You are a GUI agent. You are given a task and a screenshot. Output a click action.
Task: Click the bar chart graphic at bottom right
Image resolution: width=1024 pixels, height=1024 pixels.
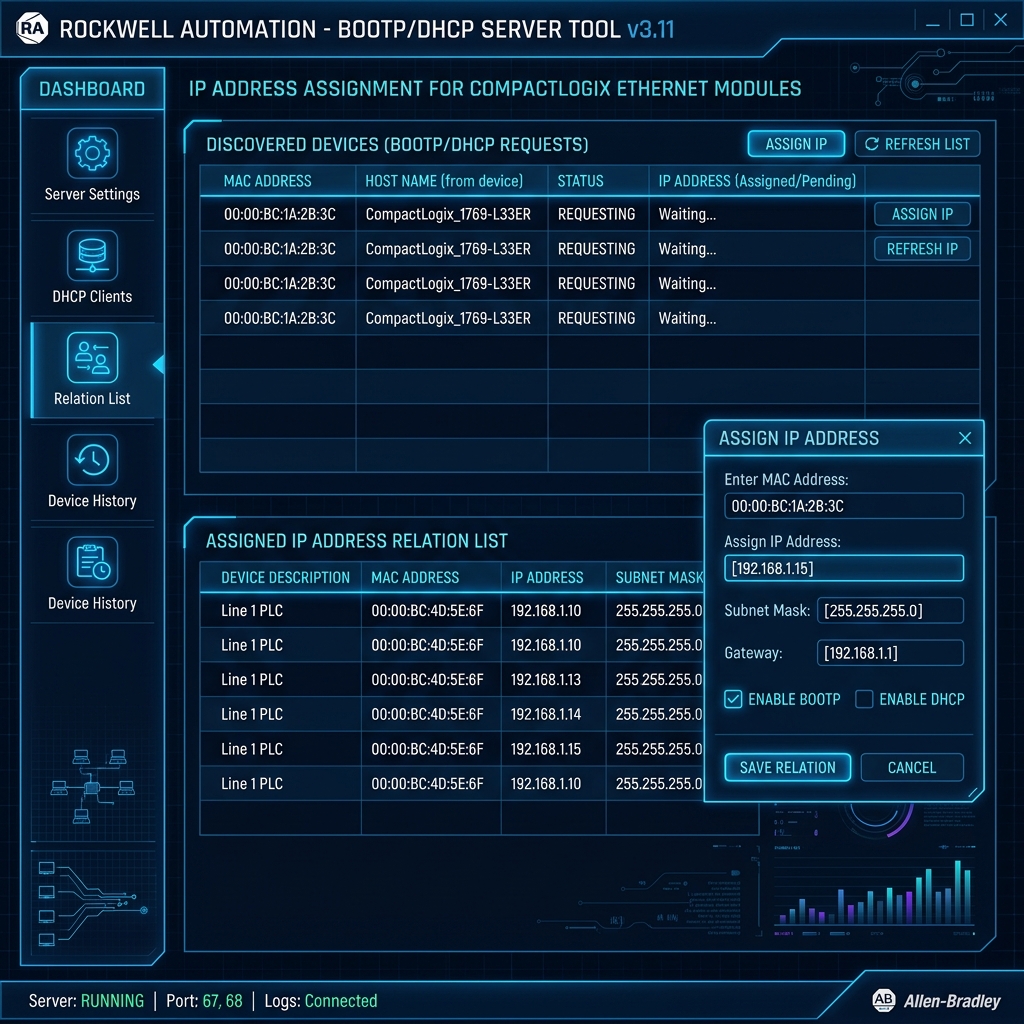pos(874,893)
